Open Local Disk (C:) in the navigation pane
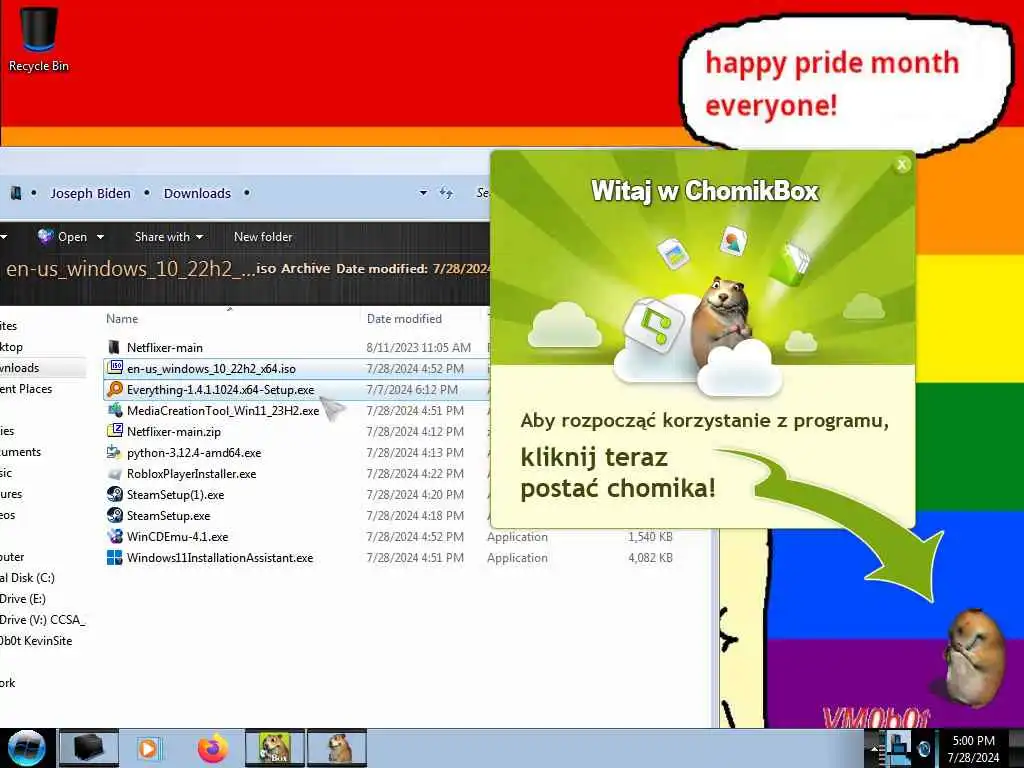This screenshot has width=1024, height=768. pos(27,577)
